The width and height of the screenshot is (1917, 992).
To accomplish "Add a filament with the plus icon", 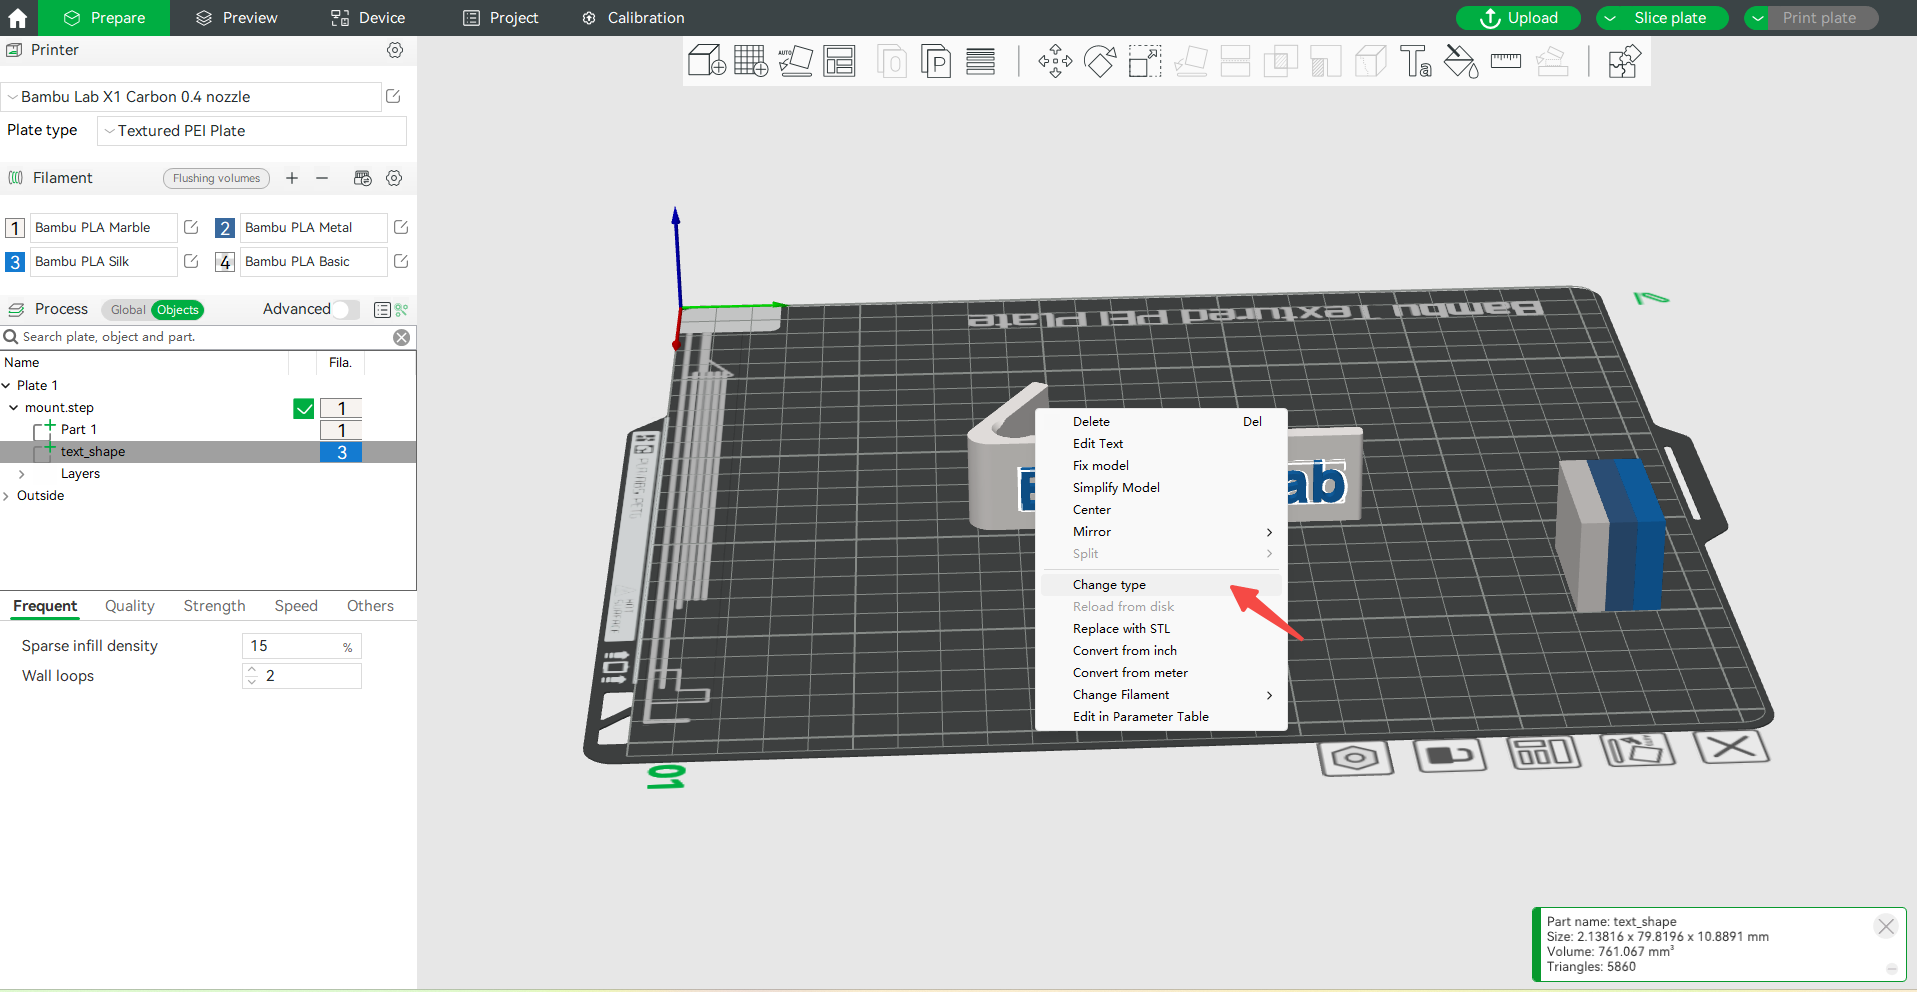I will (x=292, y=178).
